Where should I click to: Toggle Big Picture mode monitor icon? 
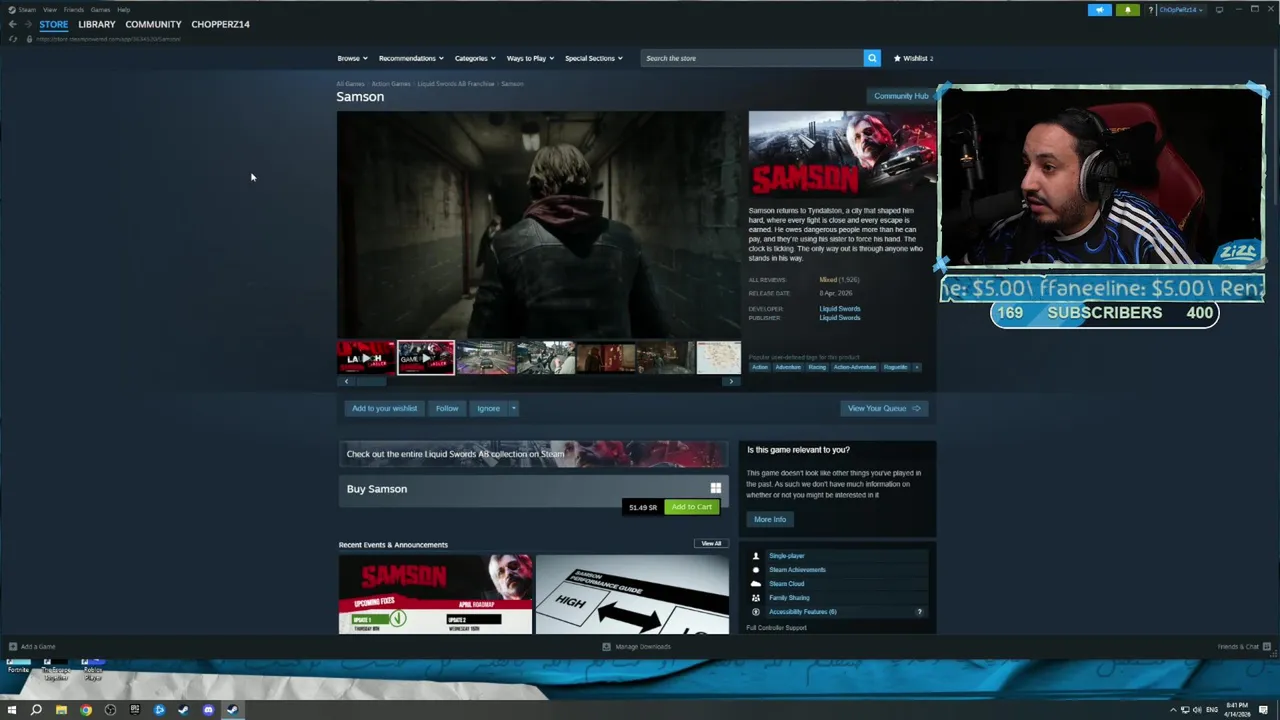(1219, 10)
